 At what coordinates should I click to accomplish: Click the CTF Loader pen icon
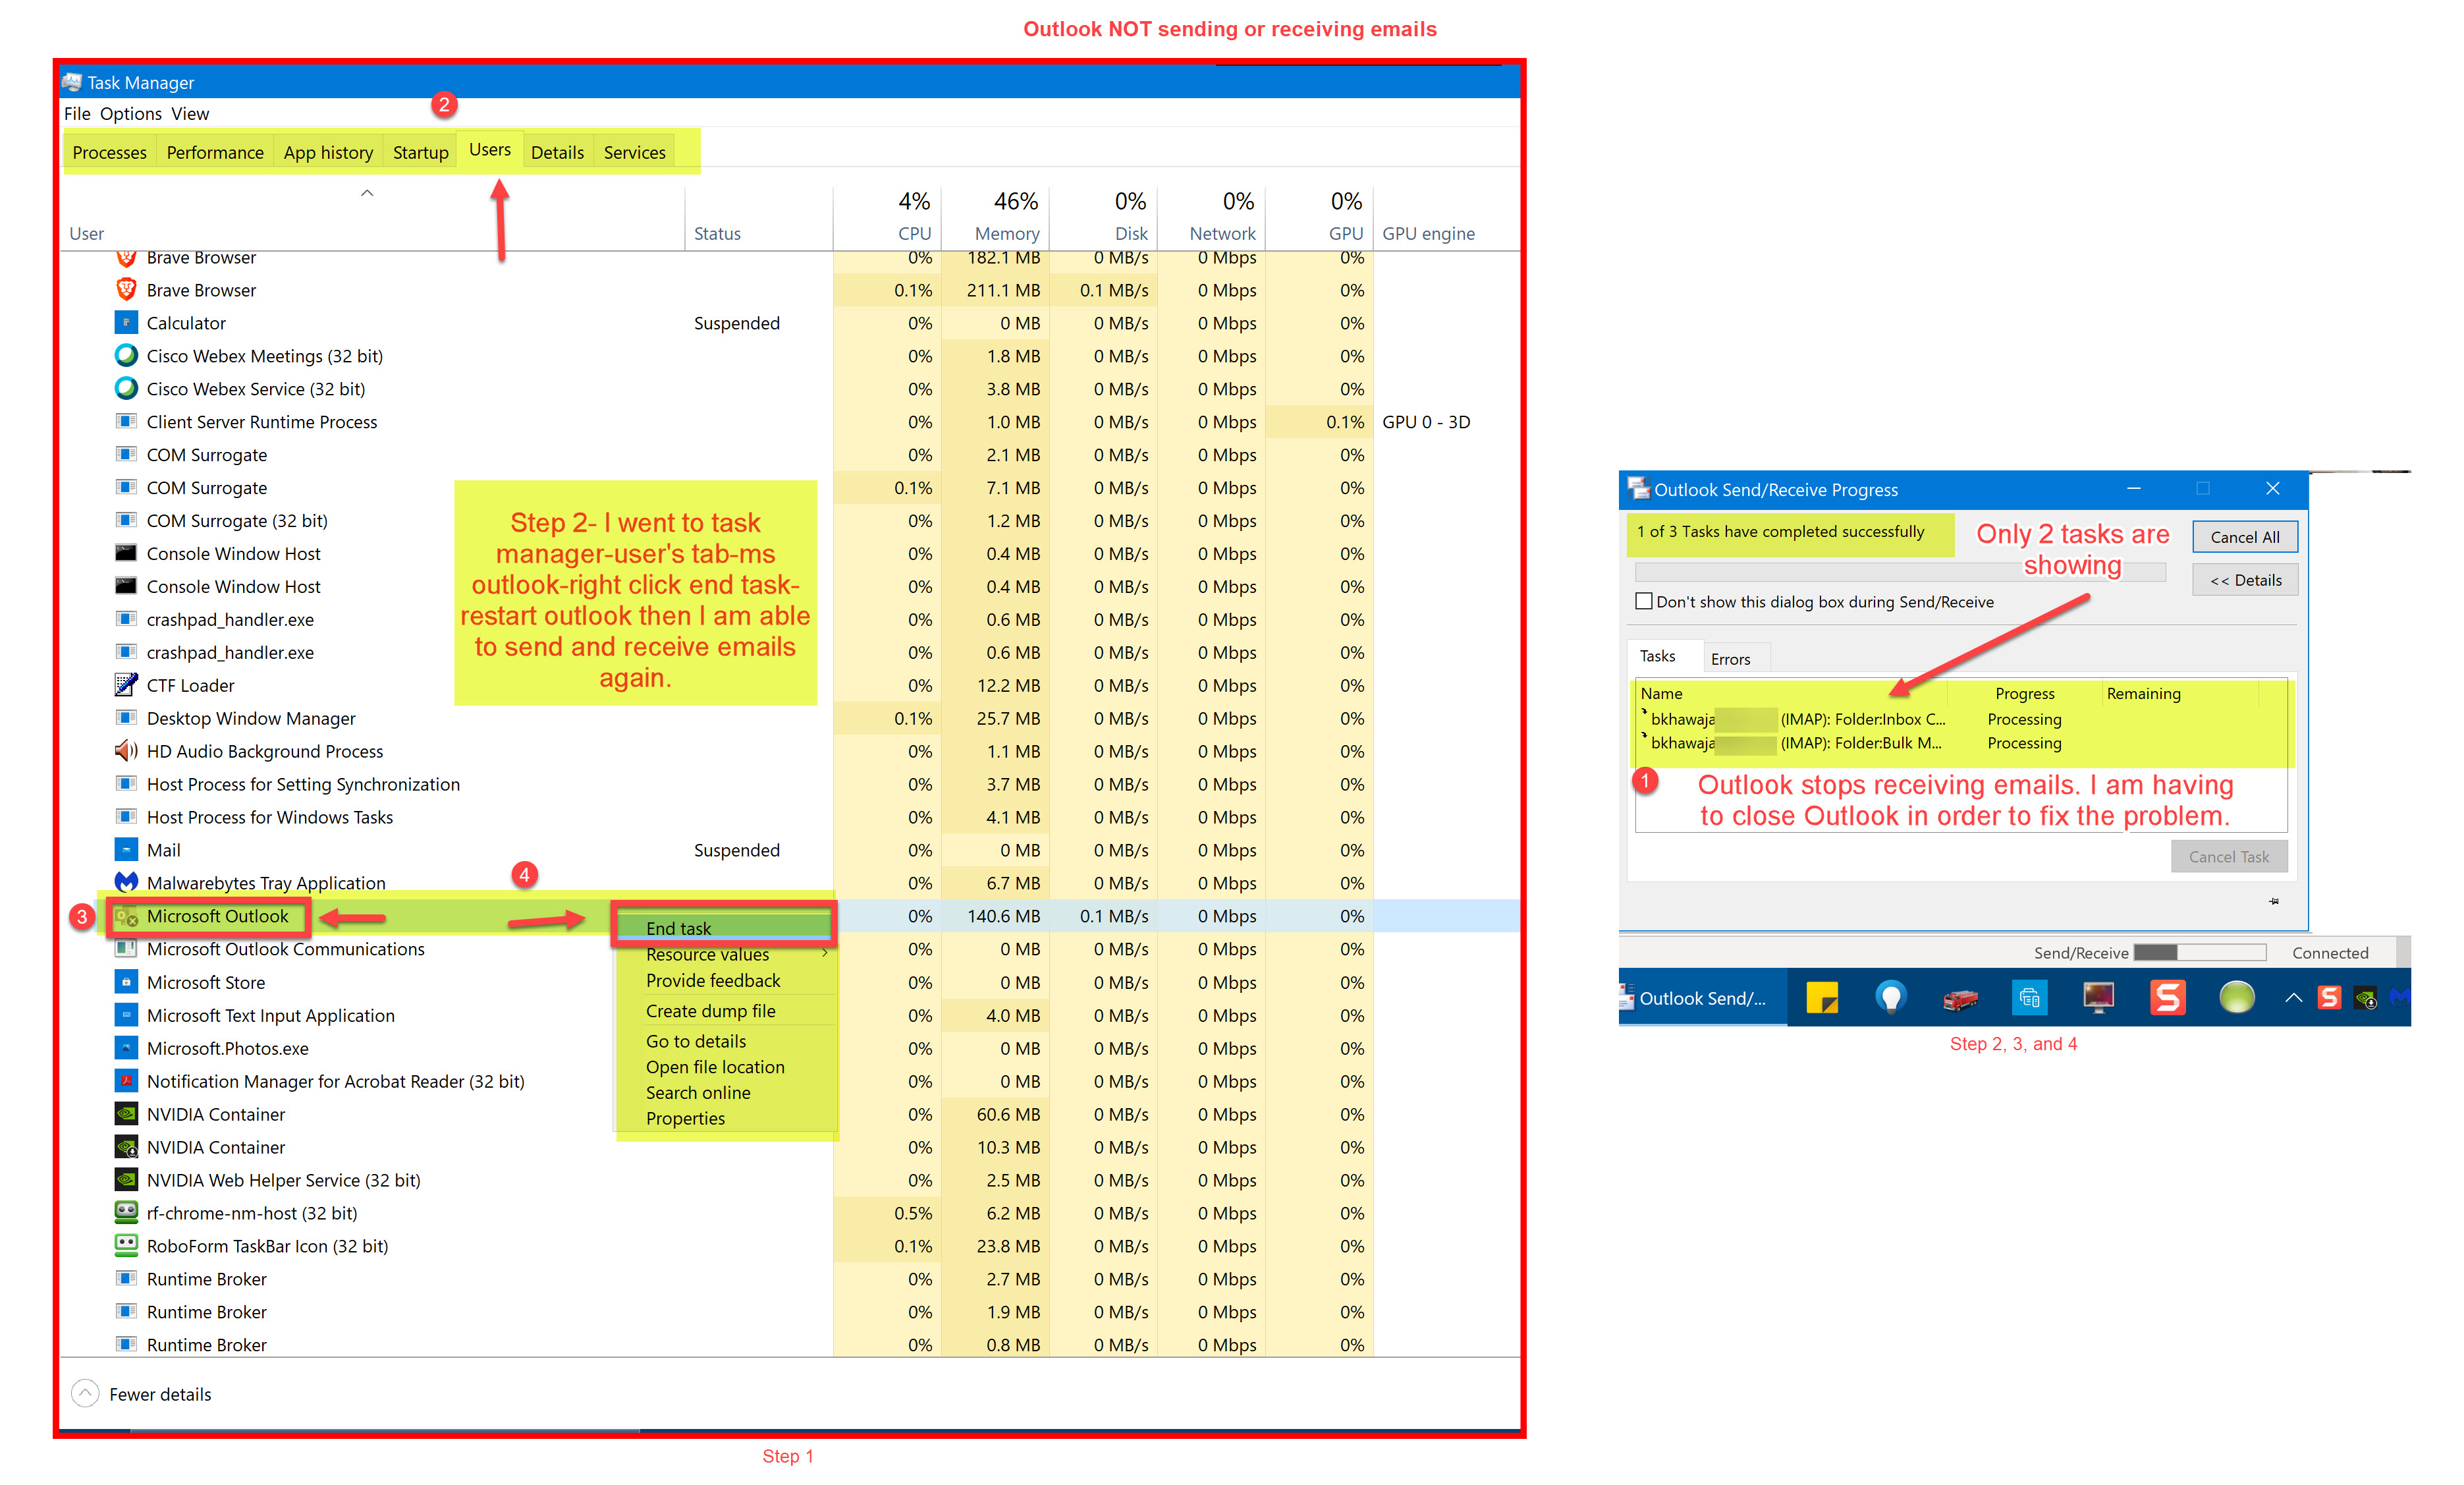click(x=126, y=685)
